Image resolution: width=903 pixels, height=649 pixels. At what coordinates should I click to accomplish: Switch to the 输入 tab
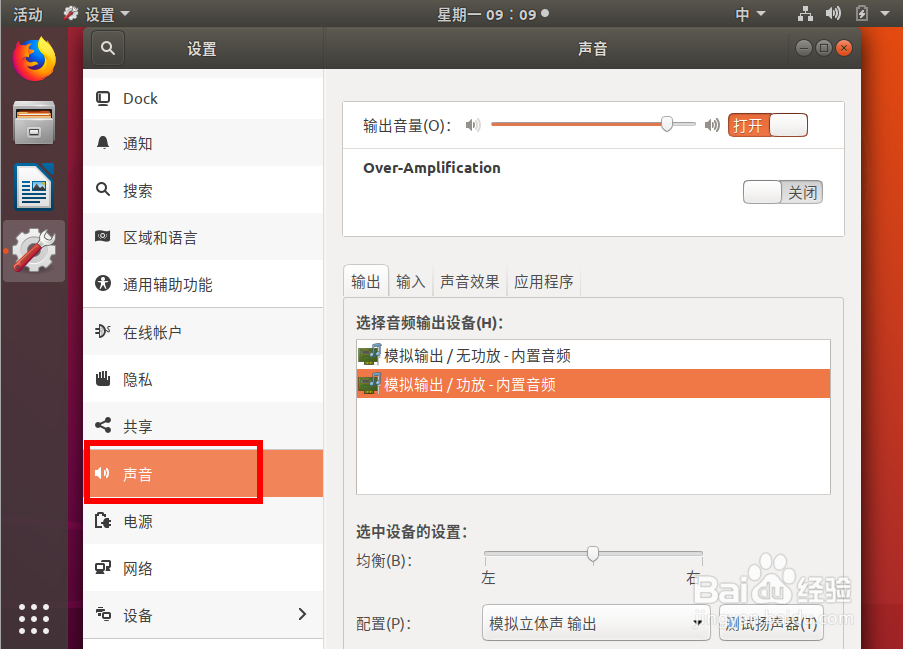coord(411,282)
